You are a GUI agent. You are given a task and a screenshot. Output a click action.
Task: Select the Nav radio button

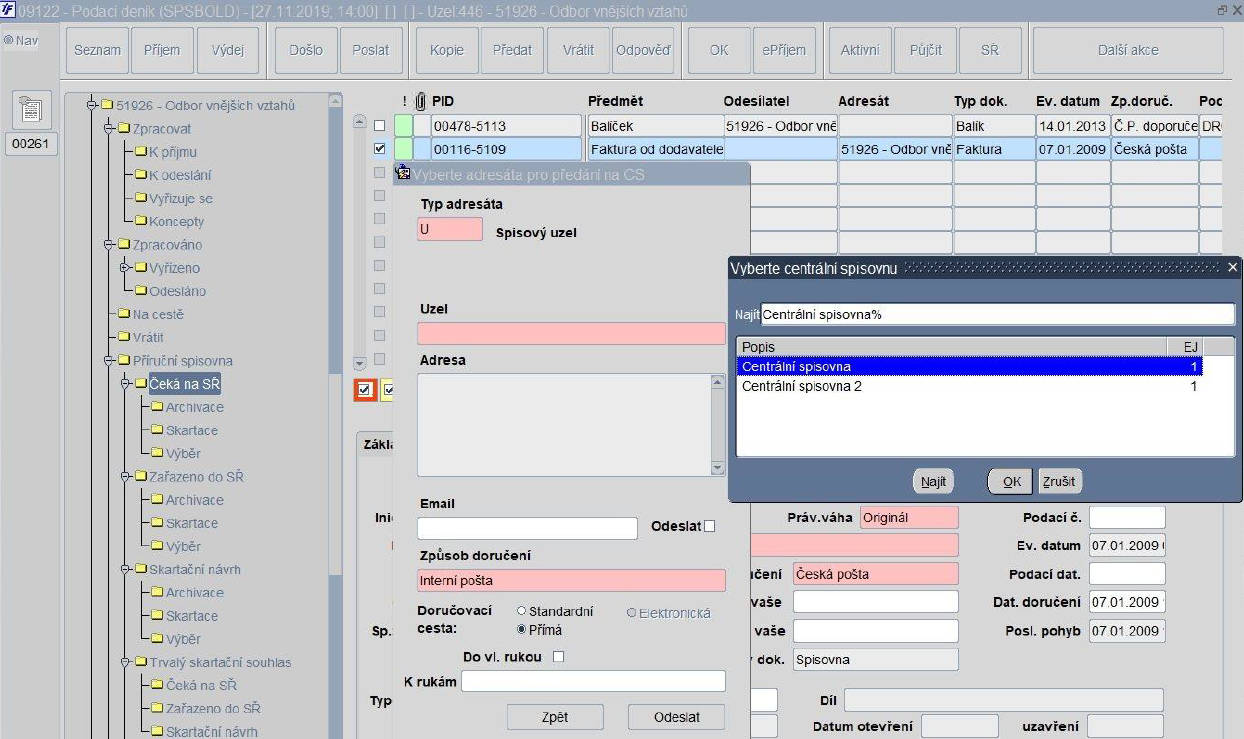point(8,41)
